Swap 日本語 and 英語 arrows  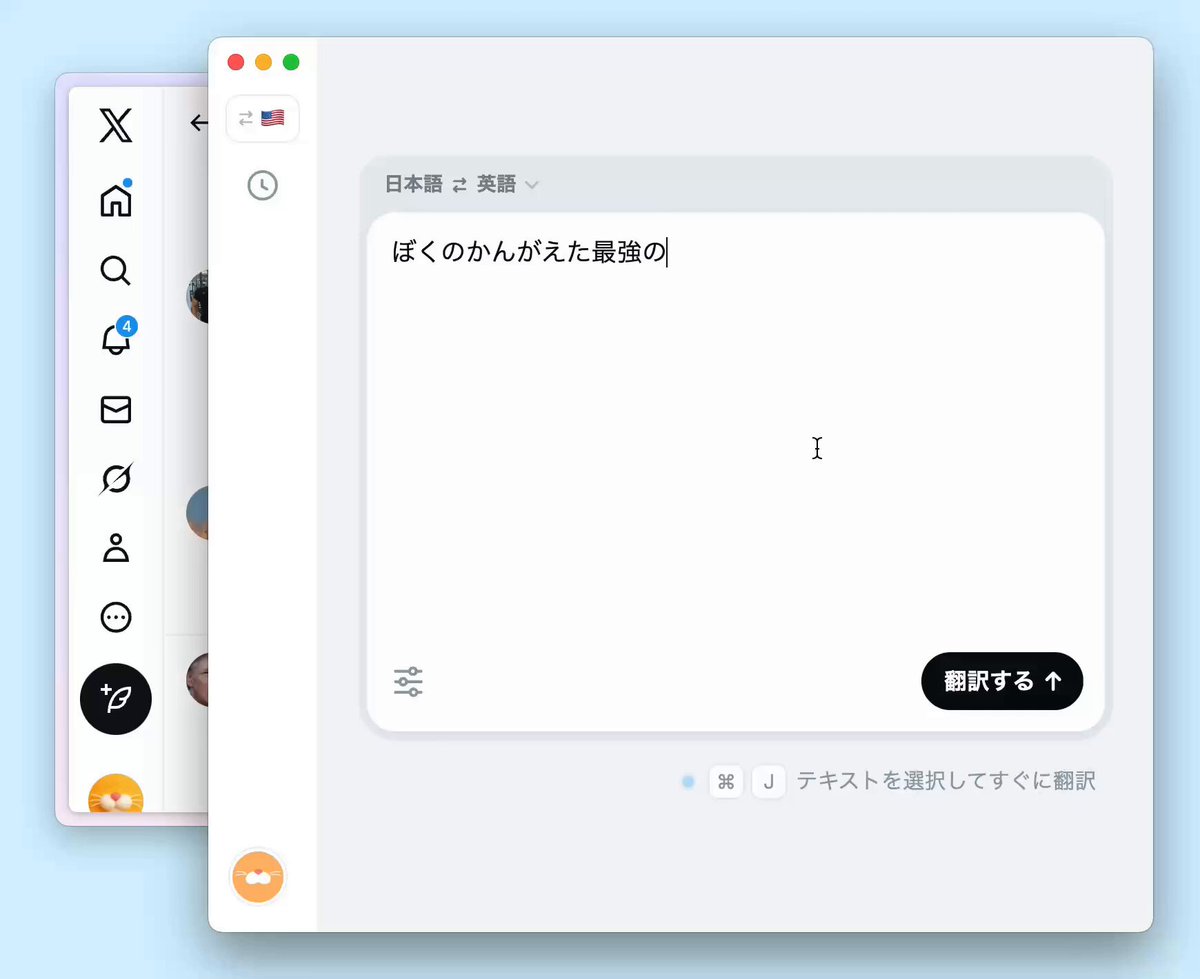click(x=460, y=185)
